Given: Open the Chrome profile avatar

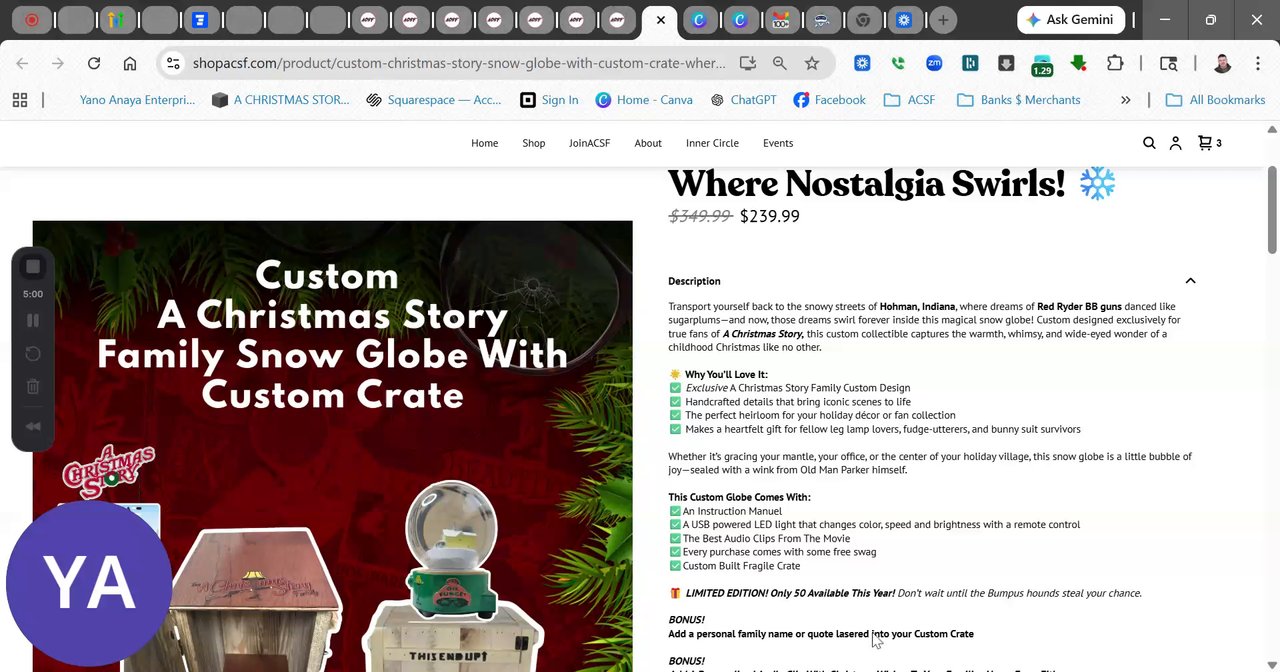Looking at the screenshot, I should click(1222, 63).
